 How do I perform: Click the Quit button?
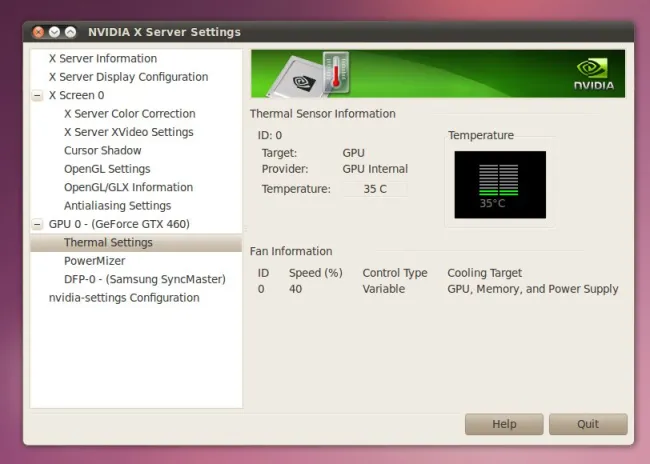(588, 424)
